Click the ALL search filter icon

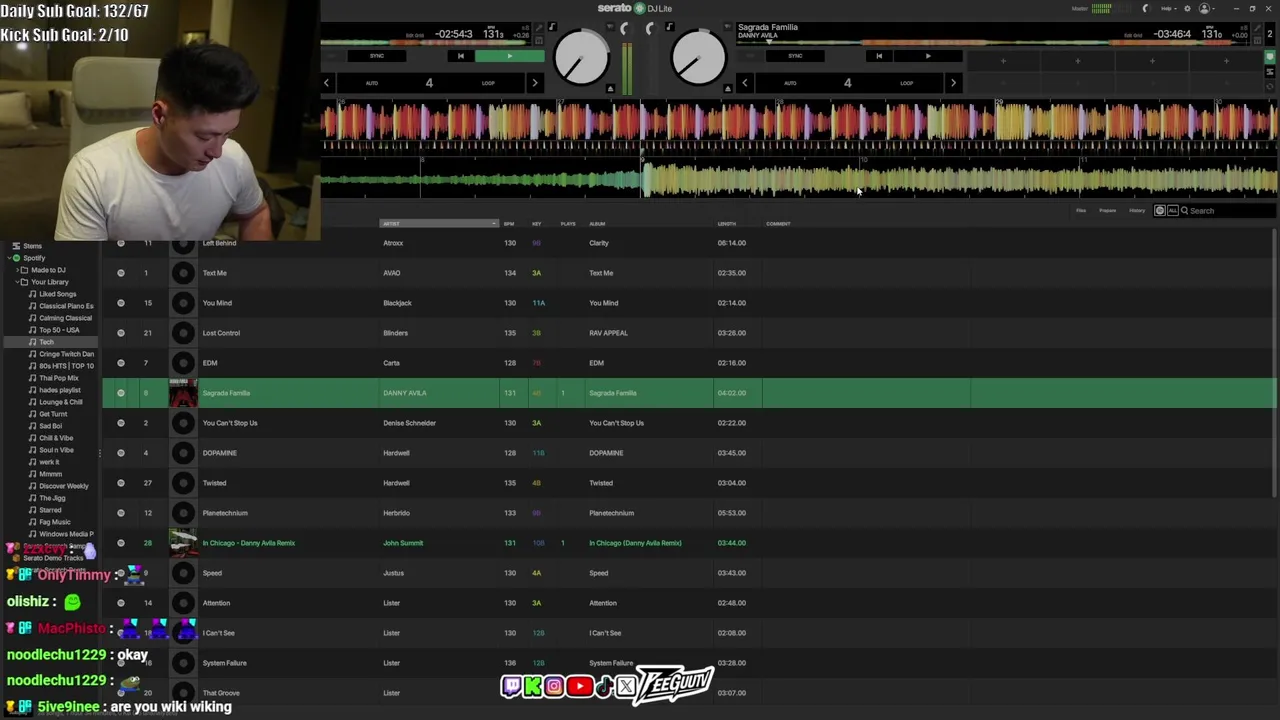1172,211
